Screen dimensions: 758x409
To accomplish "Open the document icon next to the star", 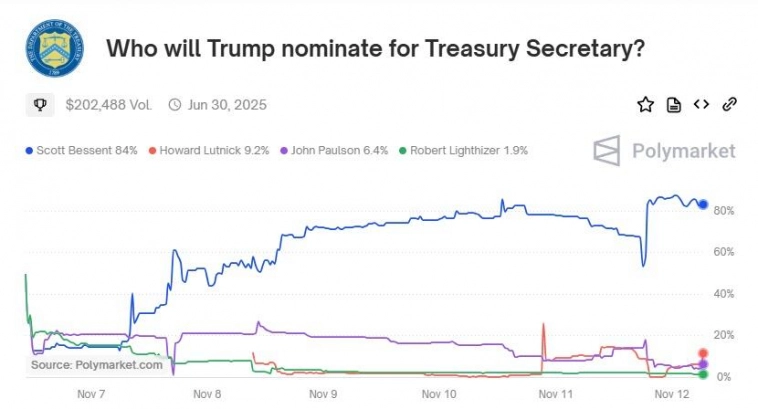I will coord(674,104).
